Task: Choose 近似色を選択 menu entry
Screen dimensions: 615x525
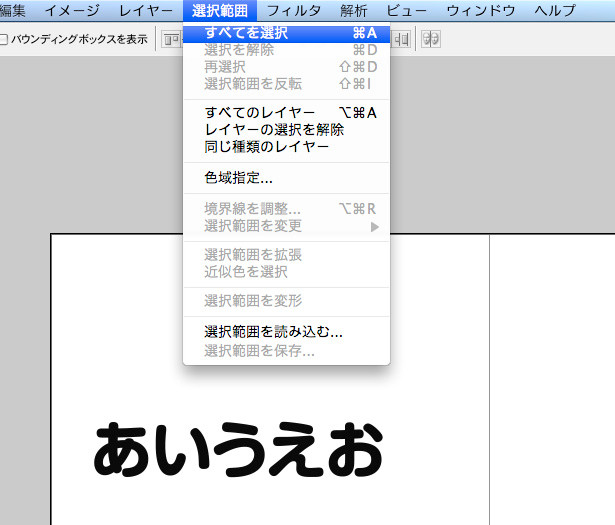Action: point(286,272)
